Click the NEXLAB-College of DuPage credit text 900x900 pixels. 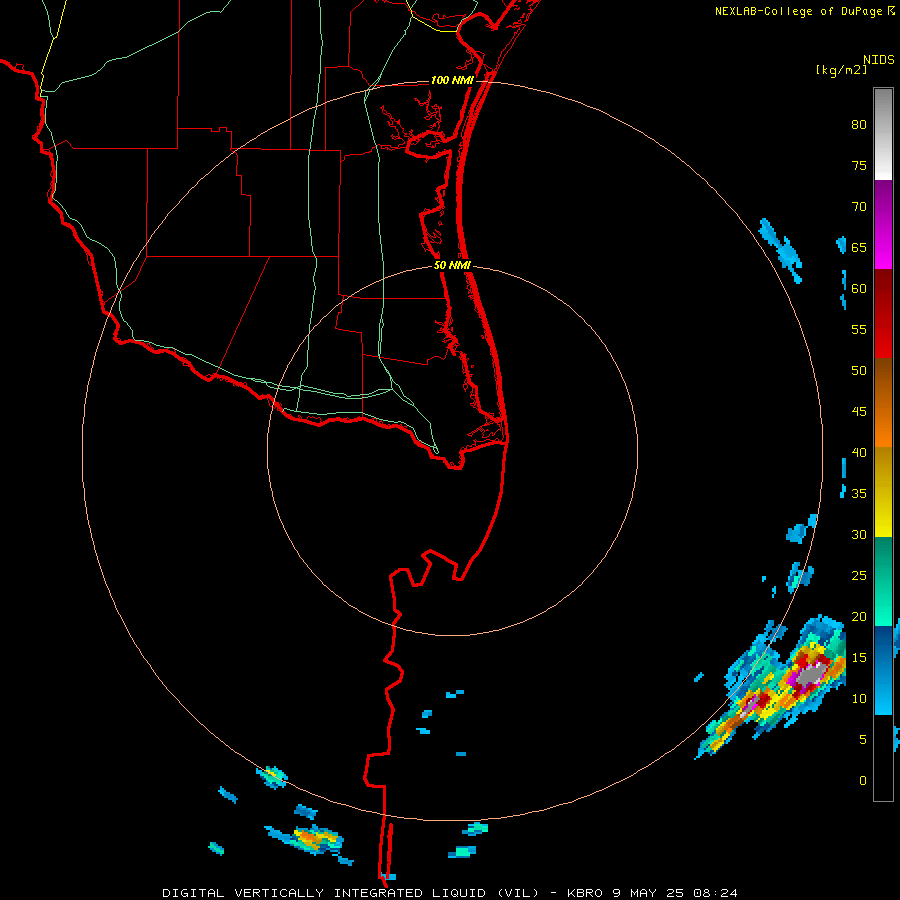click(798, 11)
